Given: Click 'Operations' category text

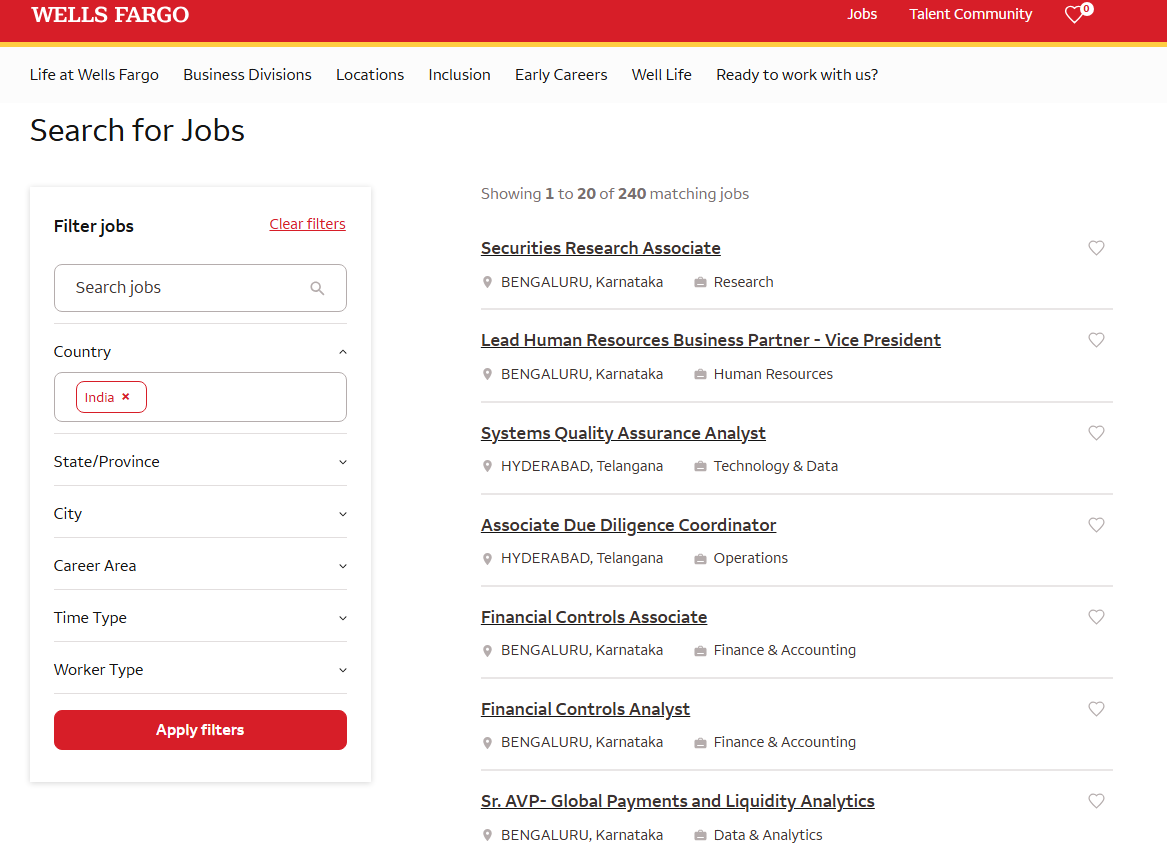Looking at the screenshot, I should click(x=750, y=558).
